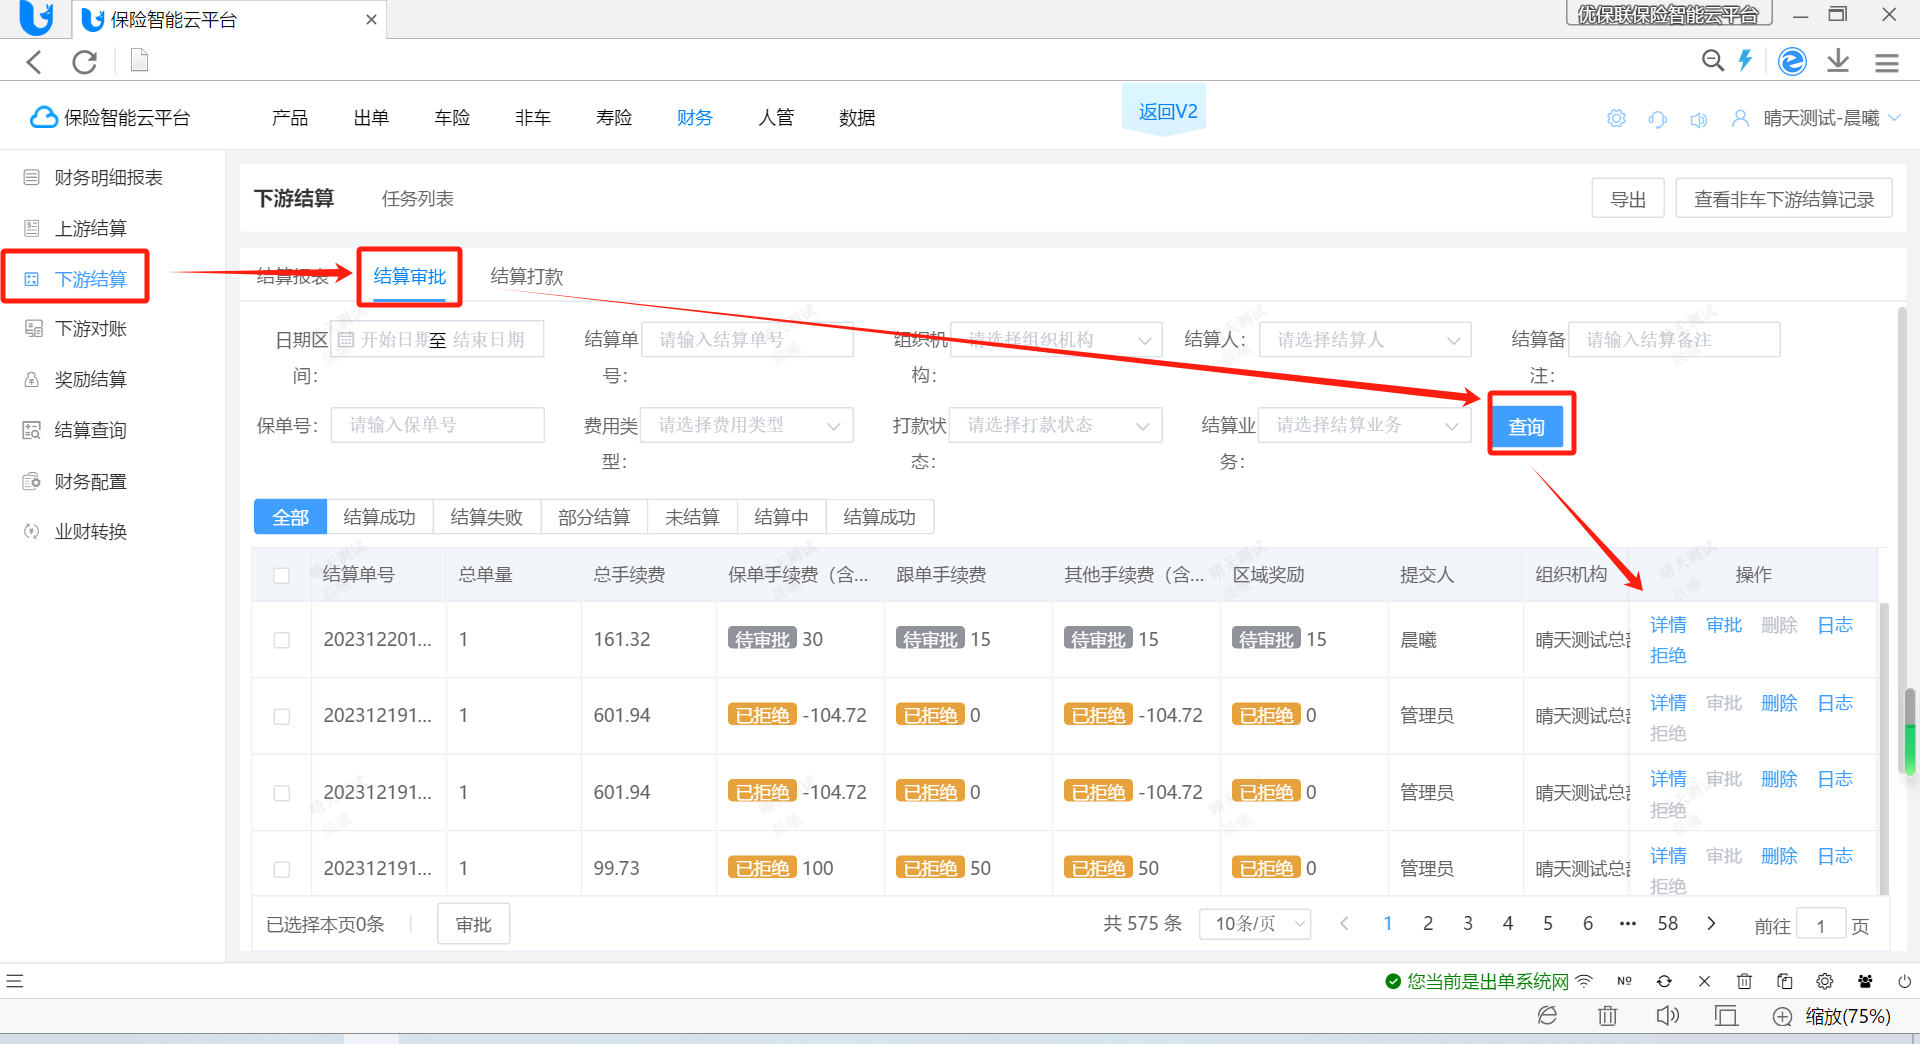1920x1044 pixels.
Task: Click the headset support icon in header
Action: point(1658,119)
